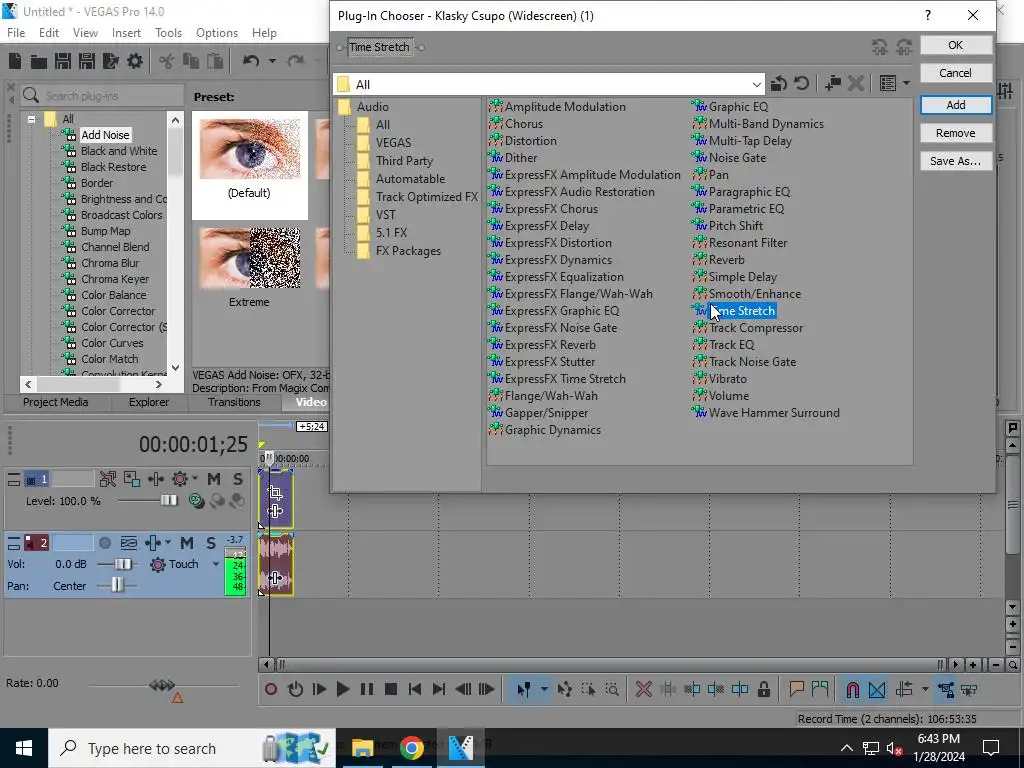Click the Refresh icon in Plug-In Chooser
This screenshot has width=1024, height=768.
[x=801, y=84]
